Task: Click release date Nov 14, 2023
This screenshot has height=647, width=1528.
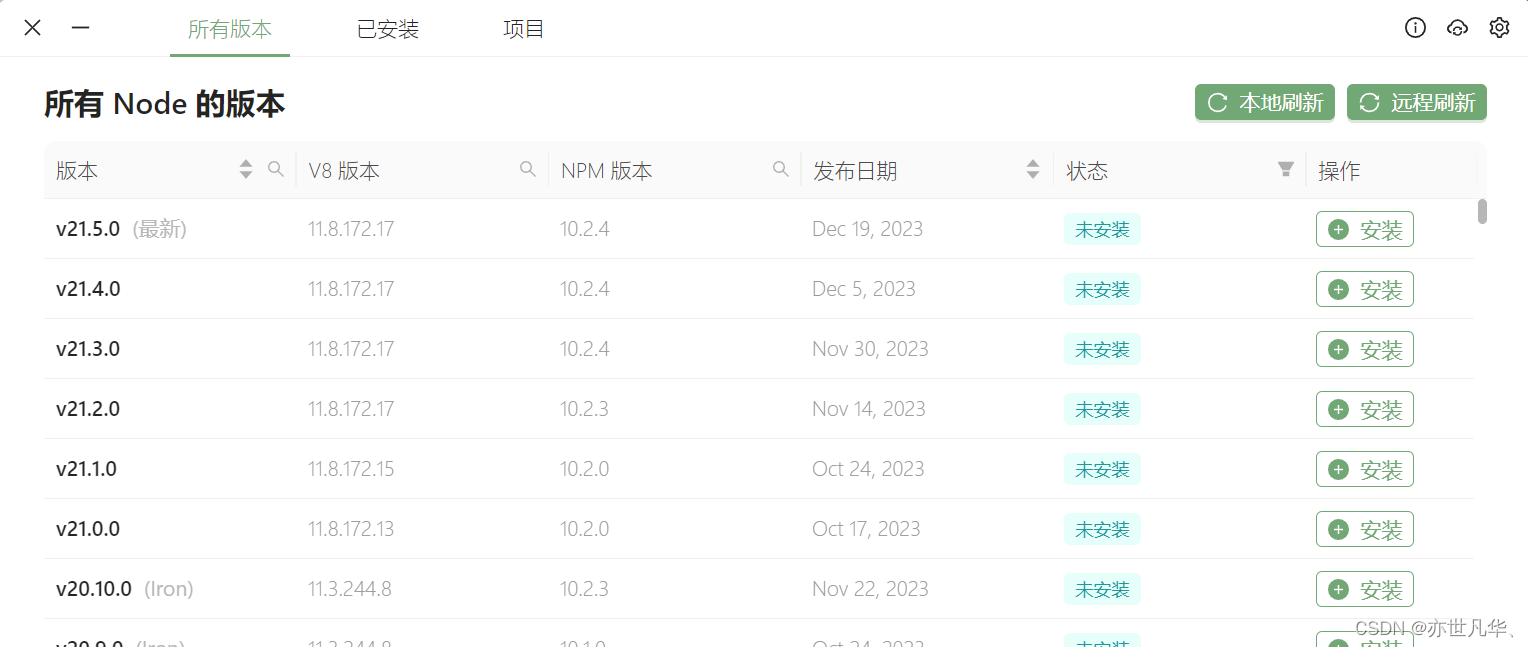Action: tap(869, 409)
